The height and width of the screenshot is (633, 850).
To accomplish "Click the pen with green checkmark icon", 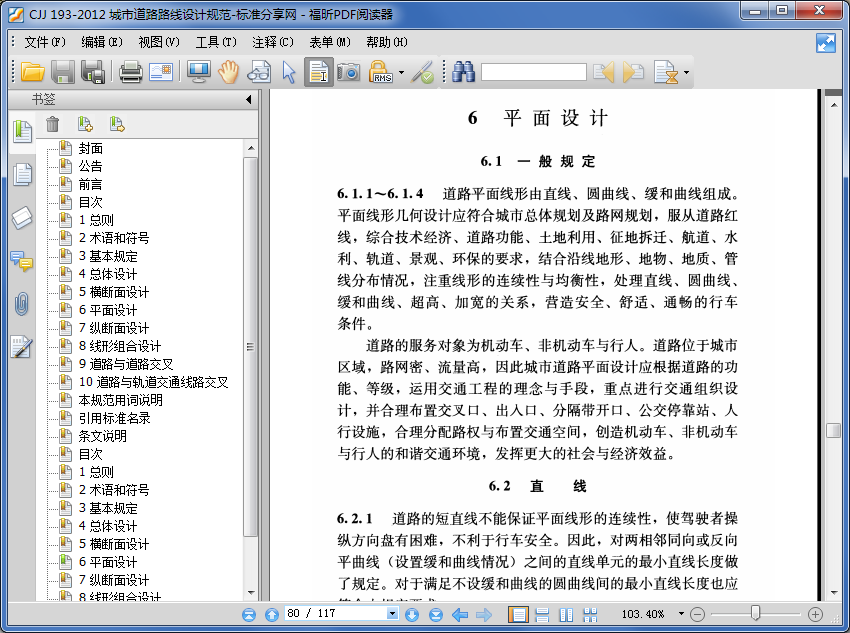I will click(422, 72).
